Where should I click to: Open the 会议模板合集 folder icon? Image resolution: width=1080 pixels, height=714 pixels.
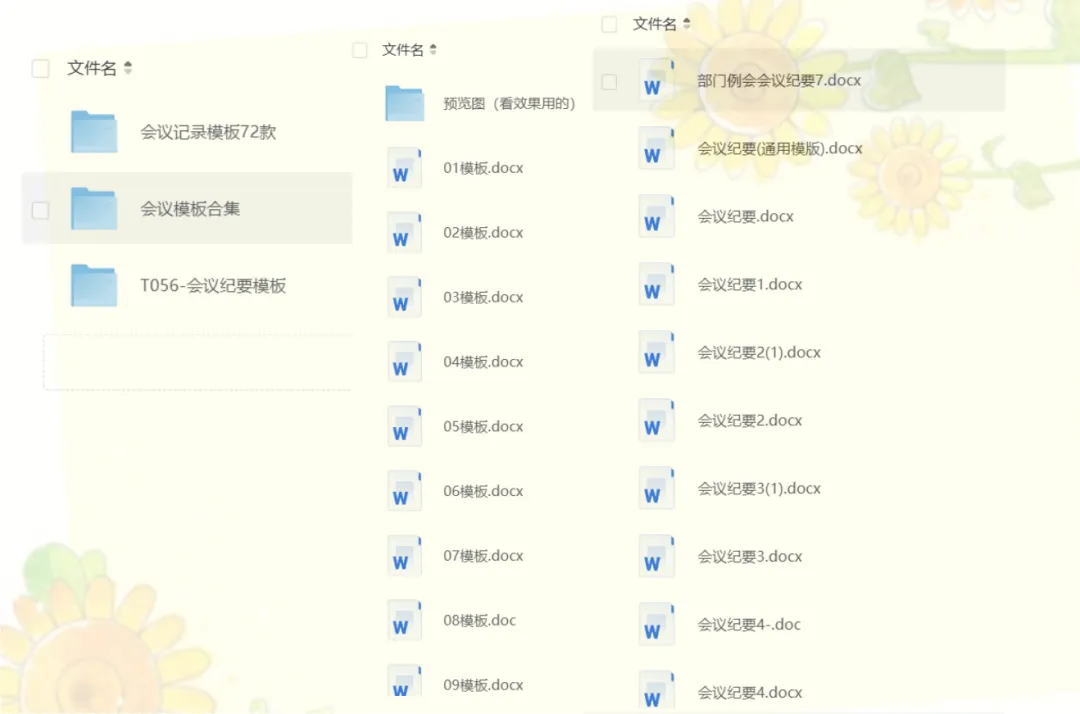[94, 209]
